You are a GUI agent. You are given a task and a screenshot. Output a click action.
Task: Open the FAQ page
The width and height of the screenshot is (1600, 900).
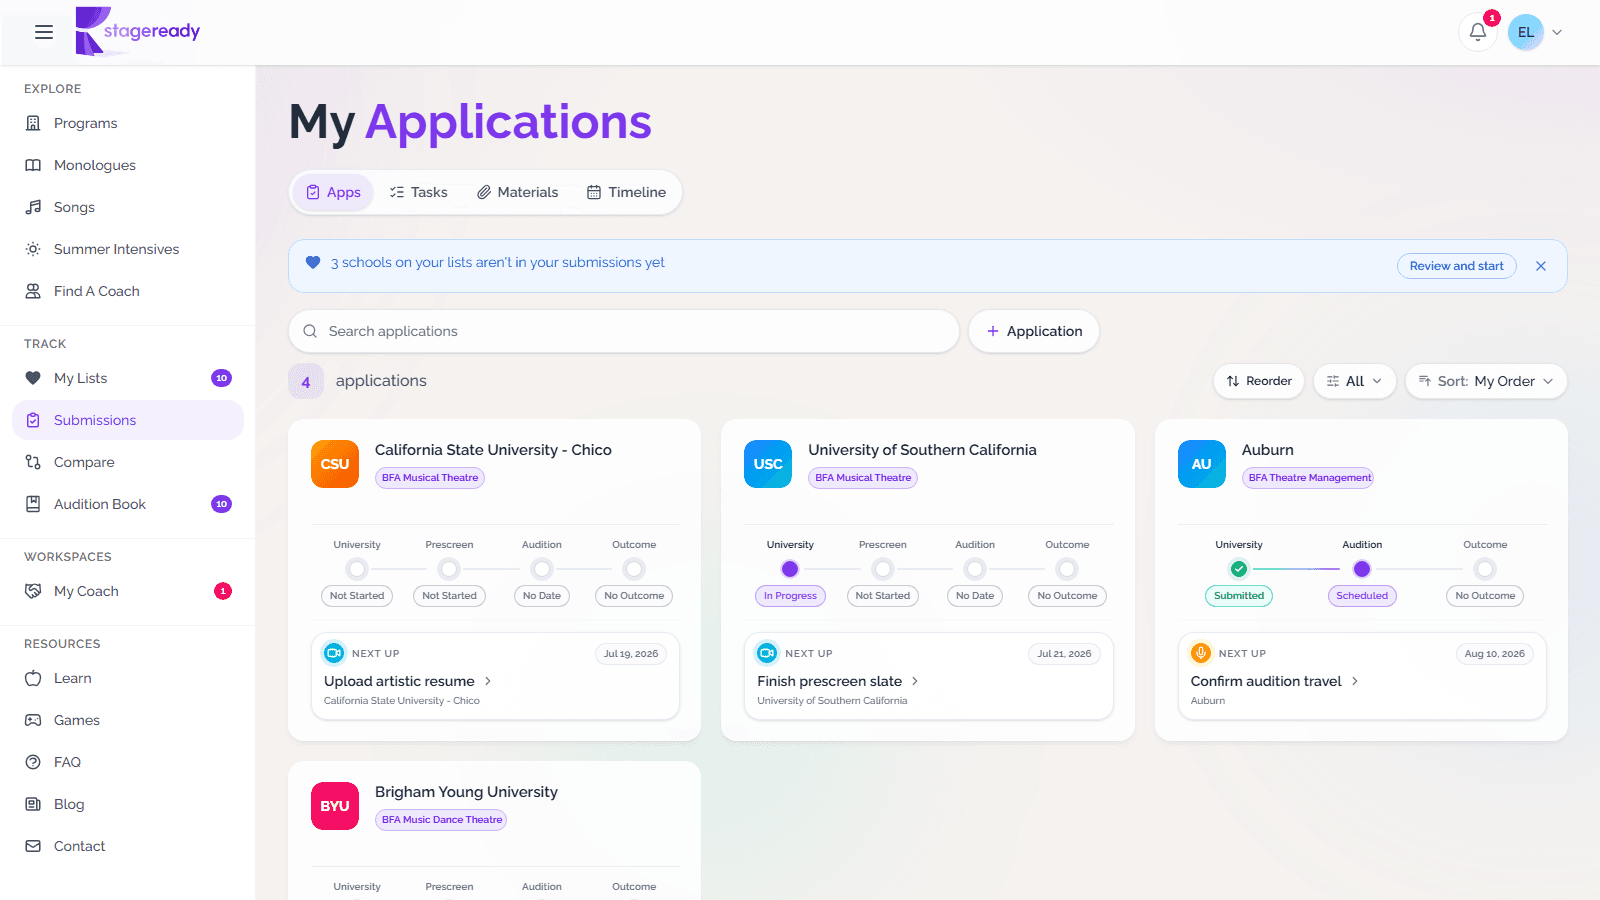point(128,762)
